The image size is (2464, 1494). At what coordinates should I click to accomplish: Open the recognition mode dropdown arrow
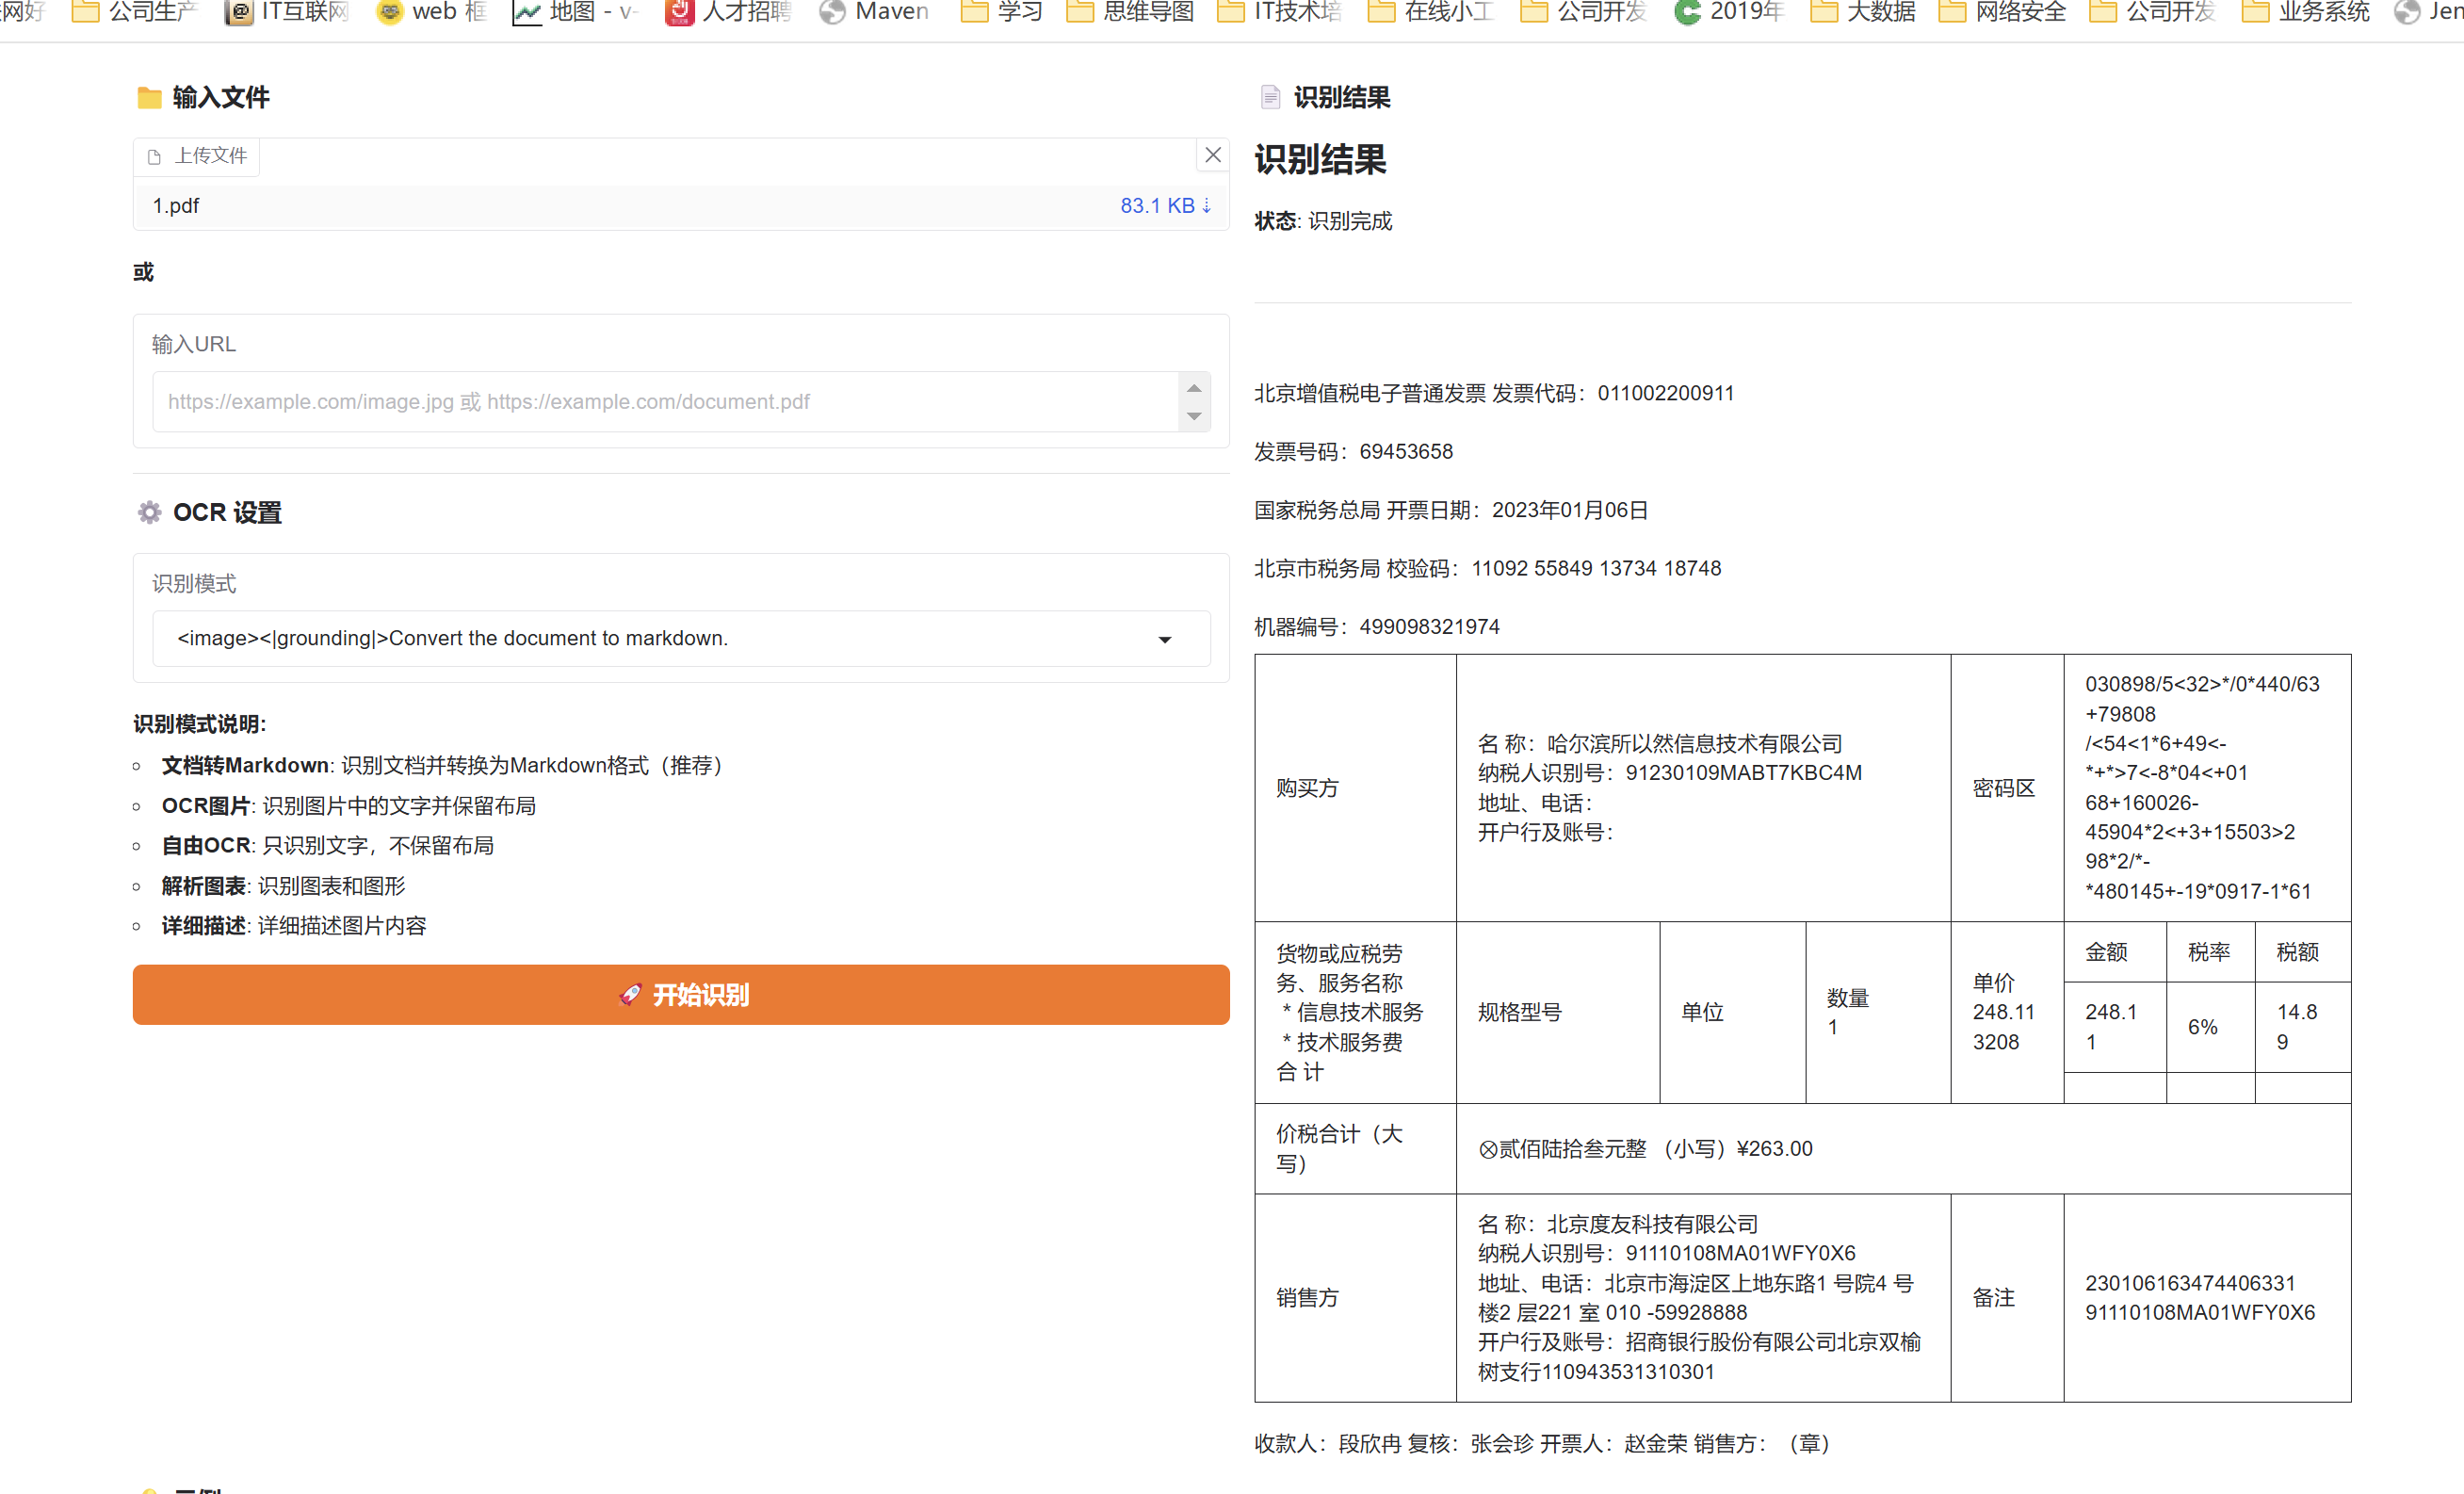(x=1164, y=639)
